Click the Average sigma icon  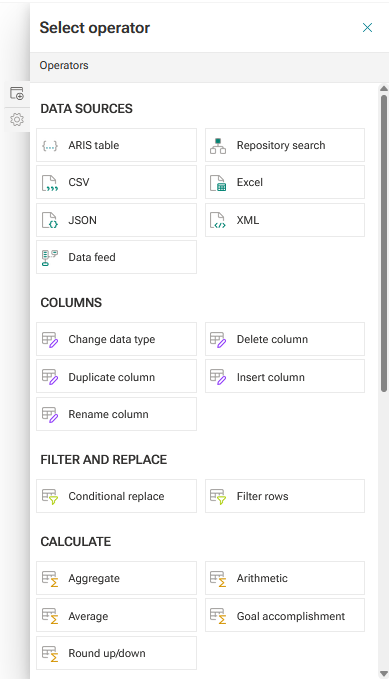pos(50,616)
